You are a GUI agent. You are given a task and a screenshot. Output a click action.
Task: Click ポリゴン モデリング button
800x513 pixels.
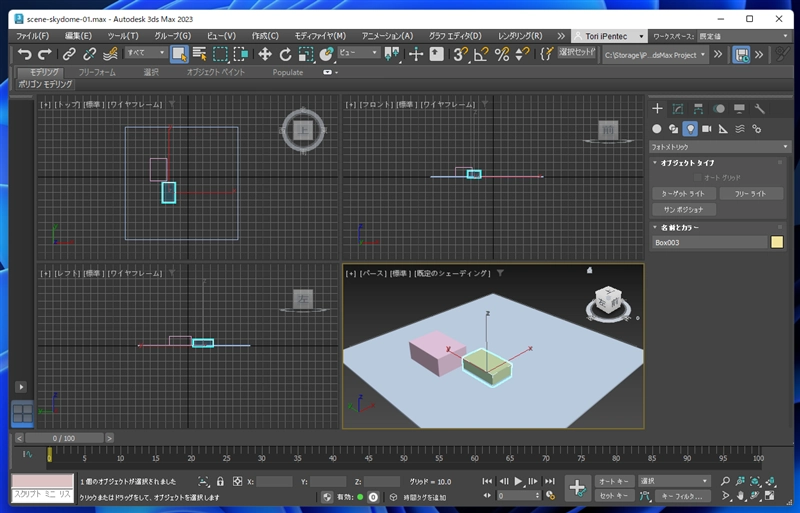click(45, 84)
